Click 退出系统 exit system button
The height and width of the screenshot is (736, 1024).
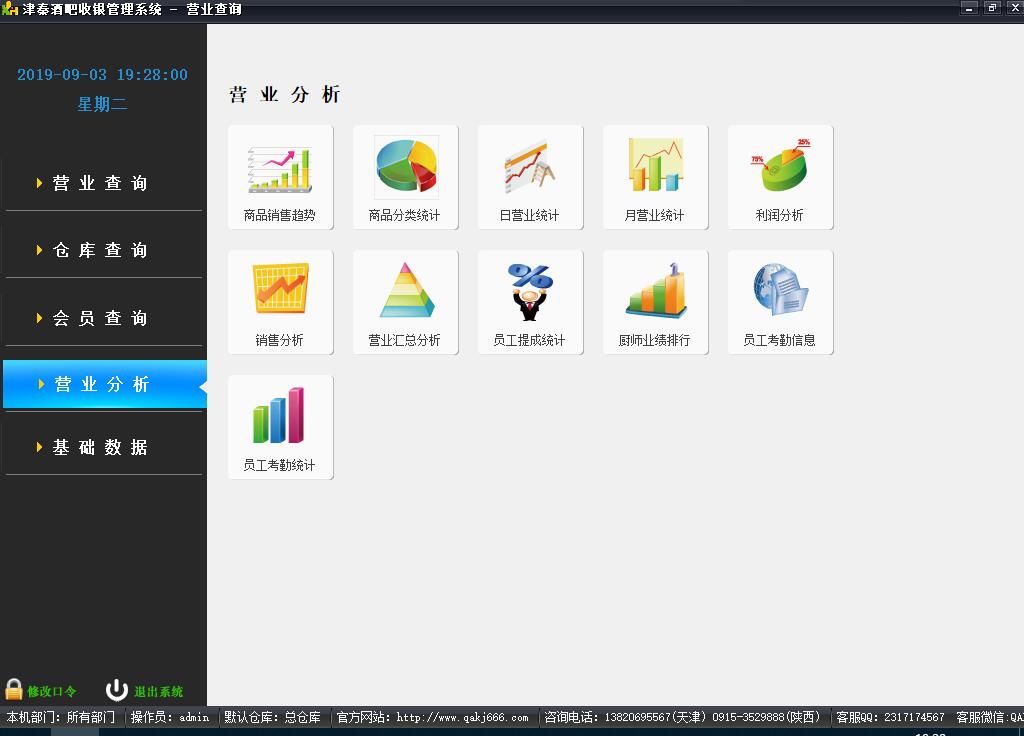(146, 691)
